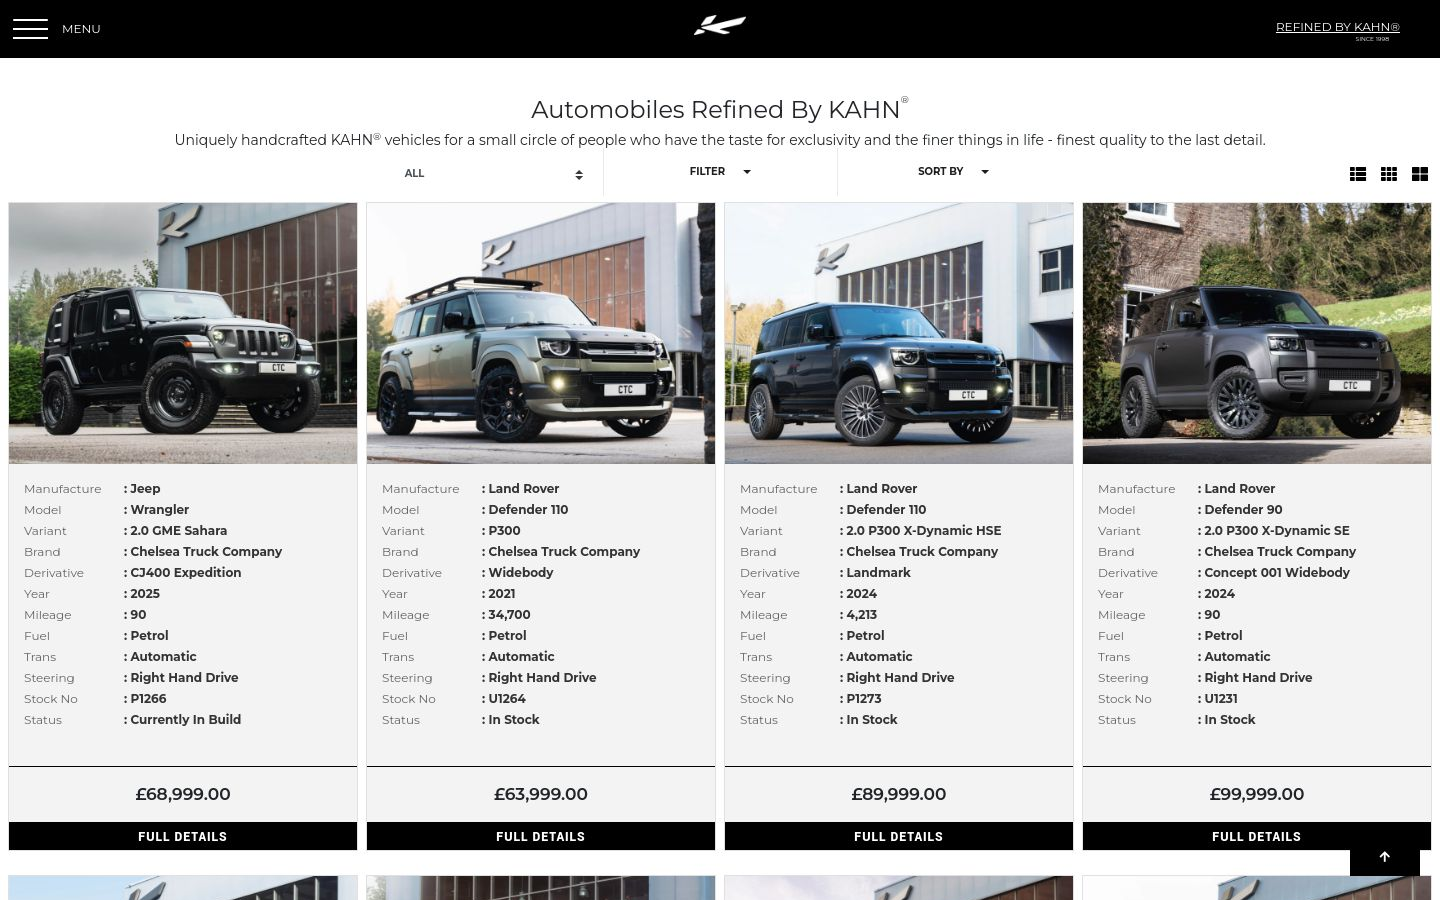Switch to list view layout icon
1440x900 pixels.
click(x=1358, y=174)
